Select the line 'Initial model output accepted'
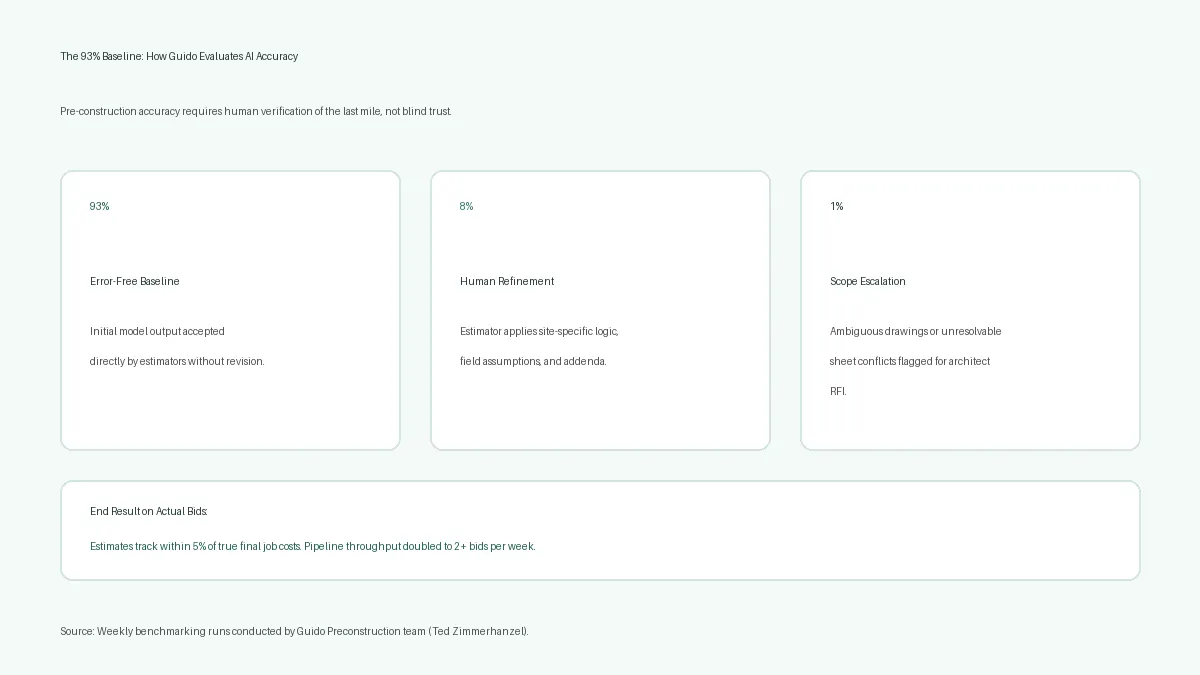Image resolution: width=1200 pixels, height=675 pixels. pyautogui.click(x=157, y=332)
